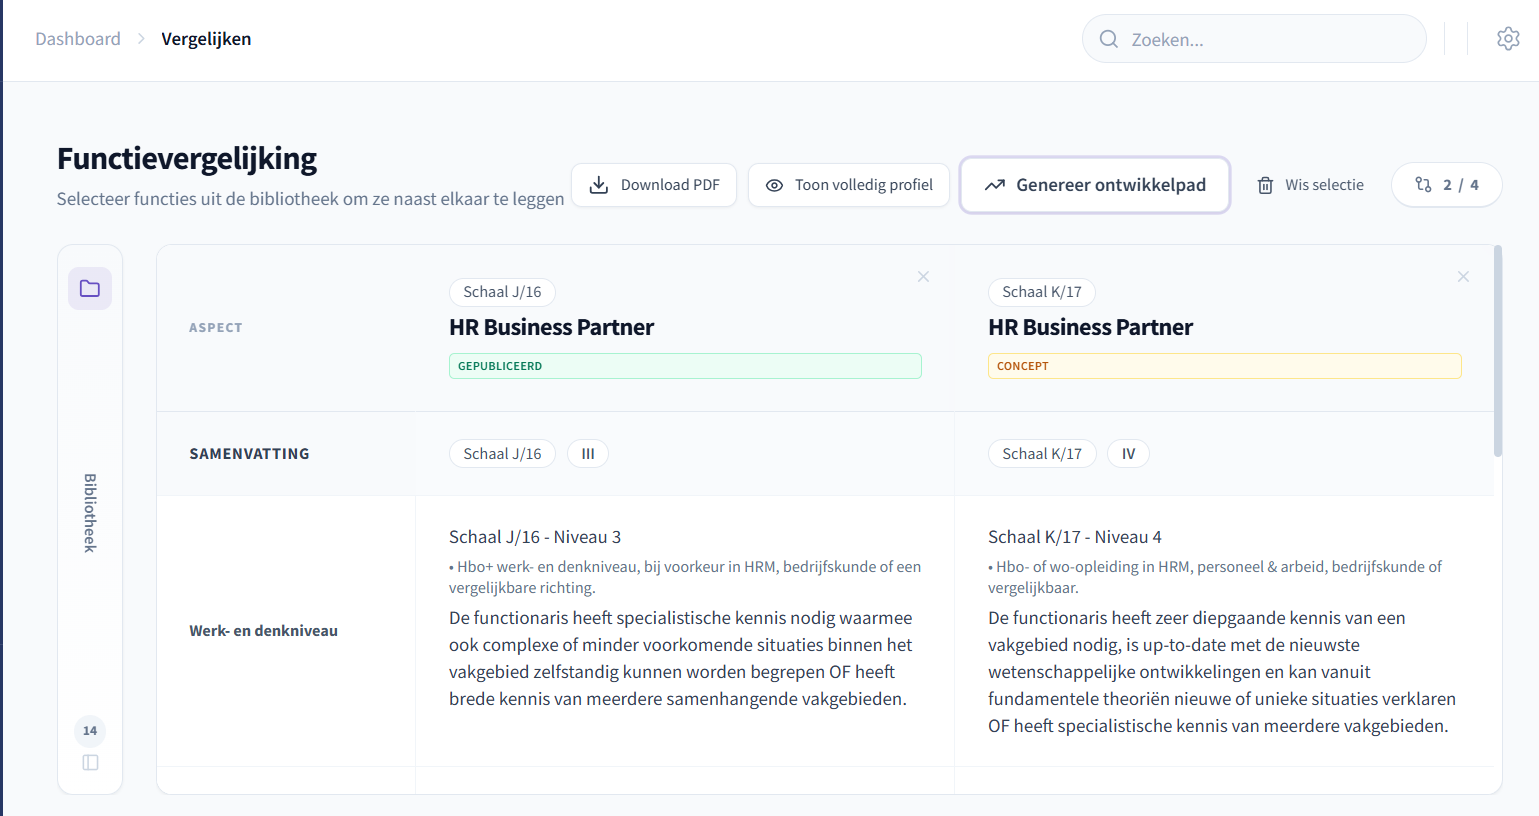Click the Schaal K/17 - Niveau 4 heading
Image resolution: width=1539 pixels, height=816 pixels.
coord(1075,537)
